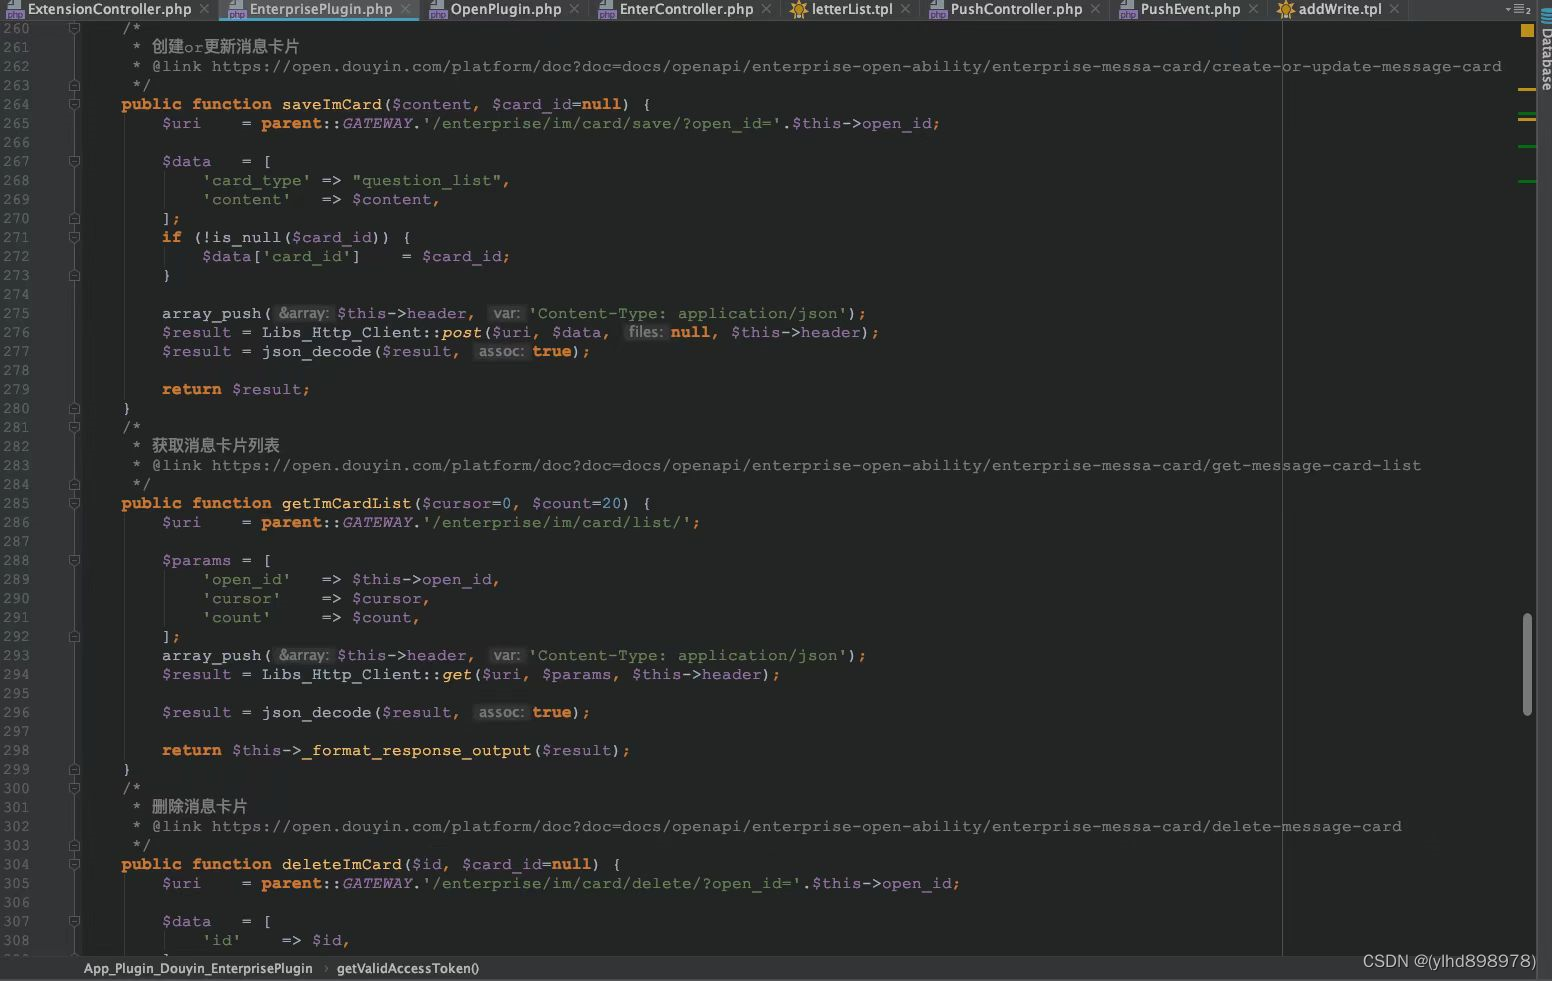Click the 'card_type' array key
The height and width of the screenshot is (981, 1552).
(x=256, y=180)
